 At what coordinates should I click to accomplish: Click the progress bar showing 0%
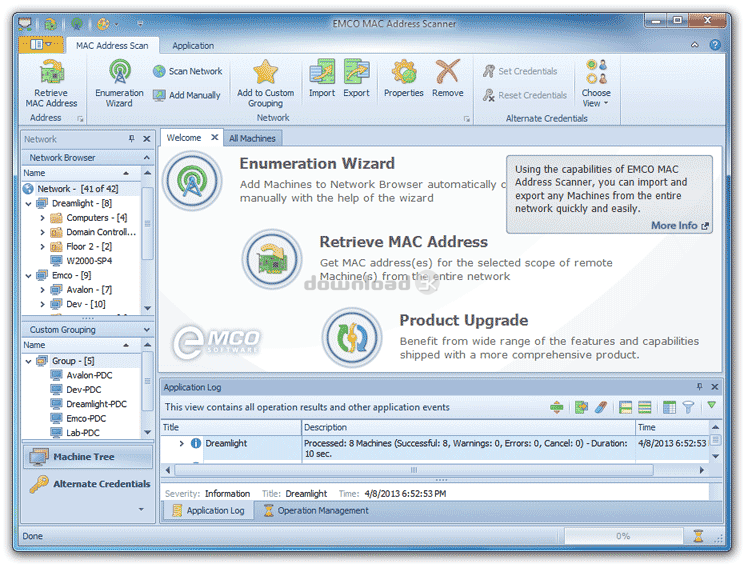point(623,536)
